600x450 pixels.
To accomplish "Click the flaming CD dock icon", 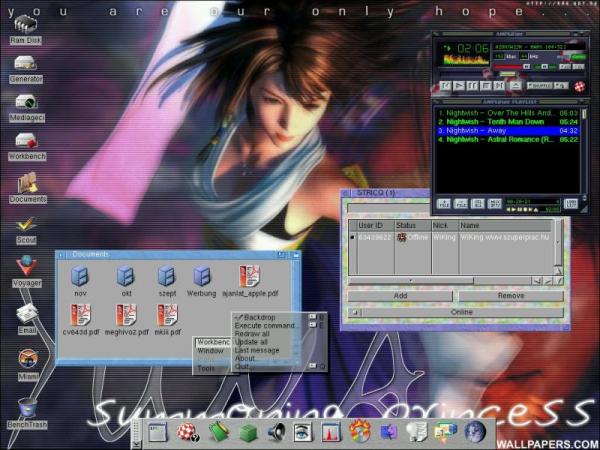I will point(360,431).
